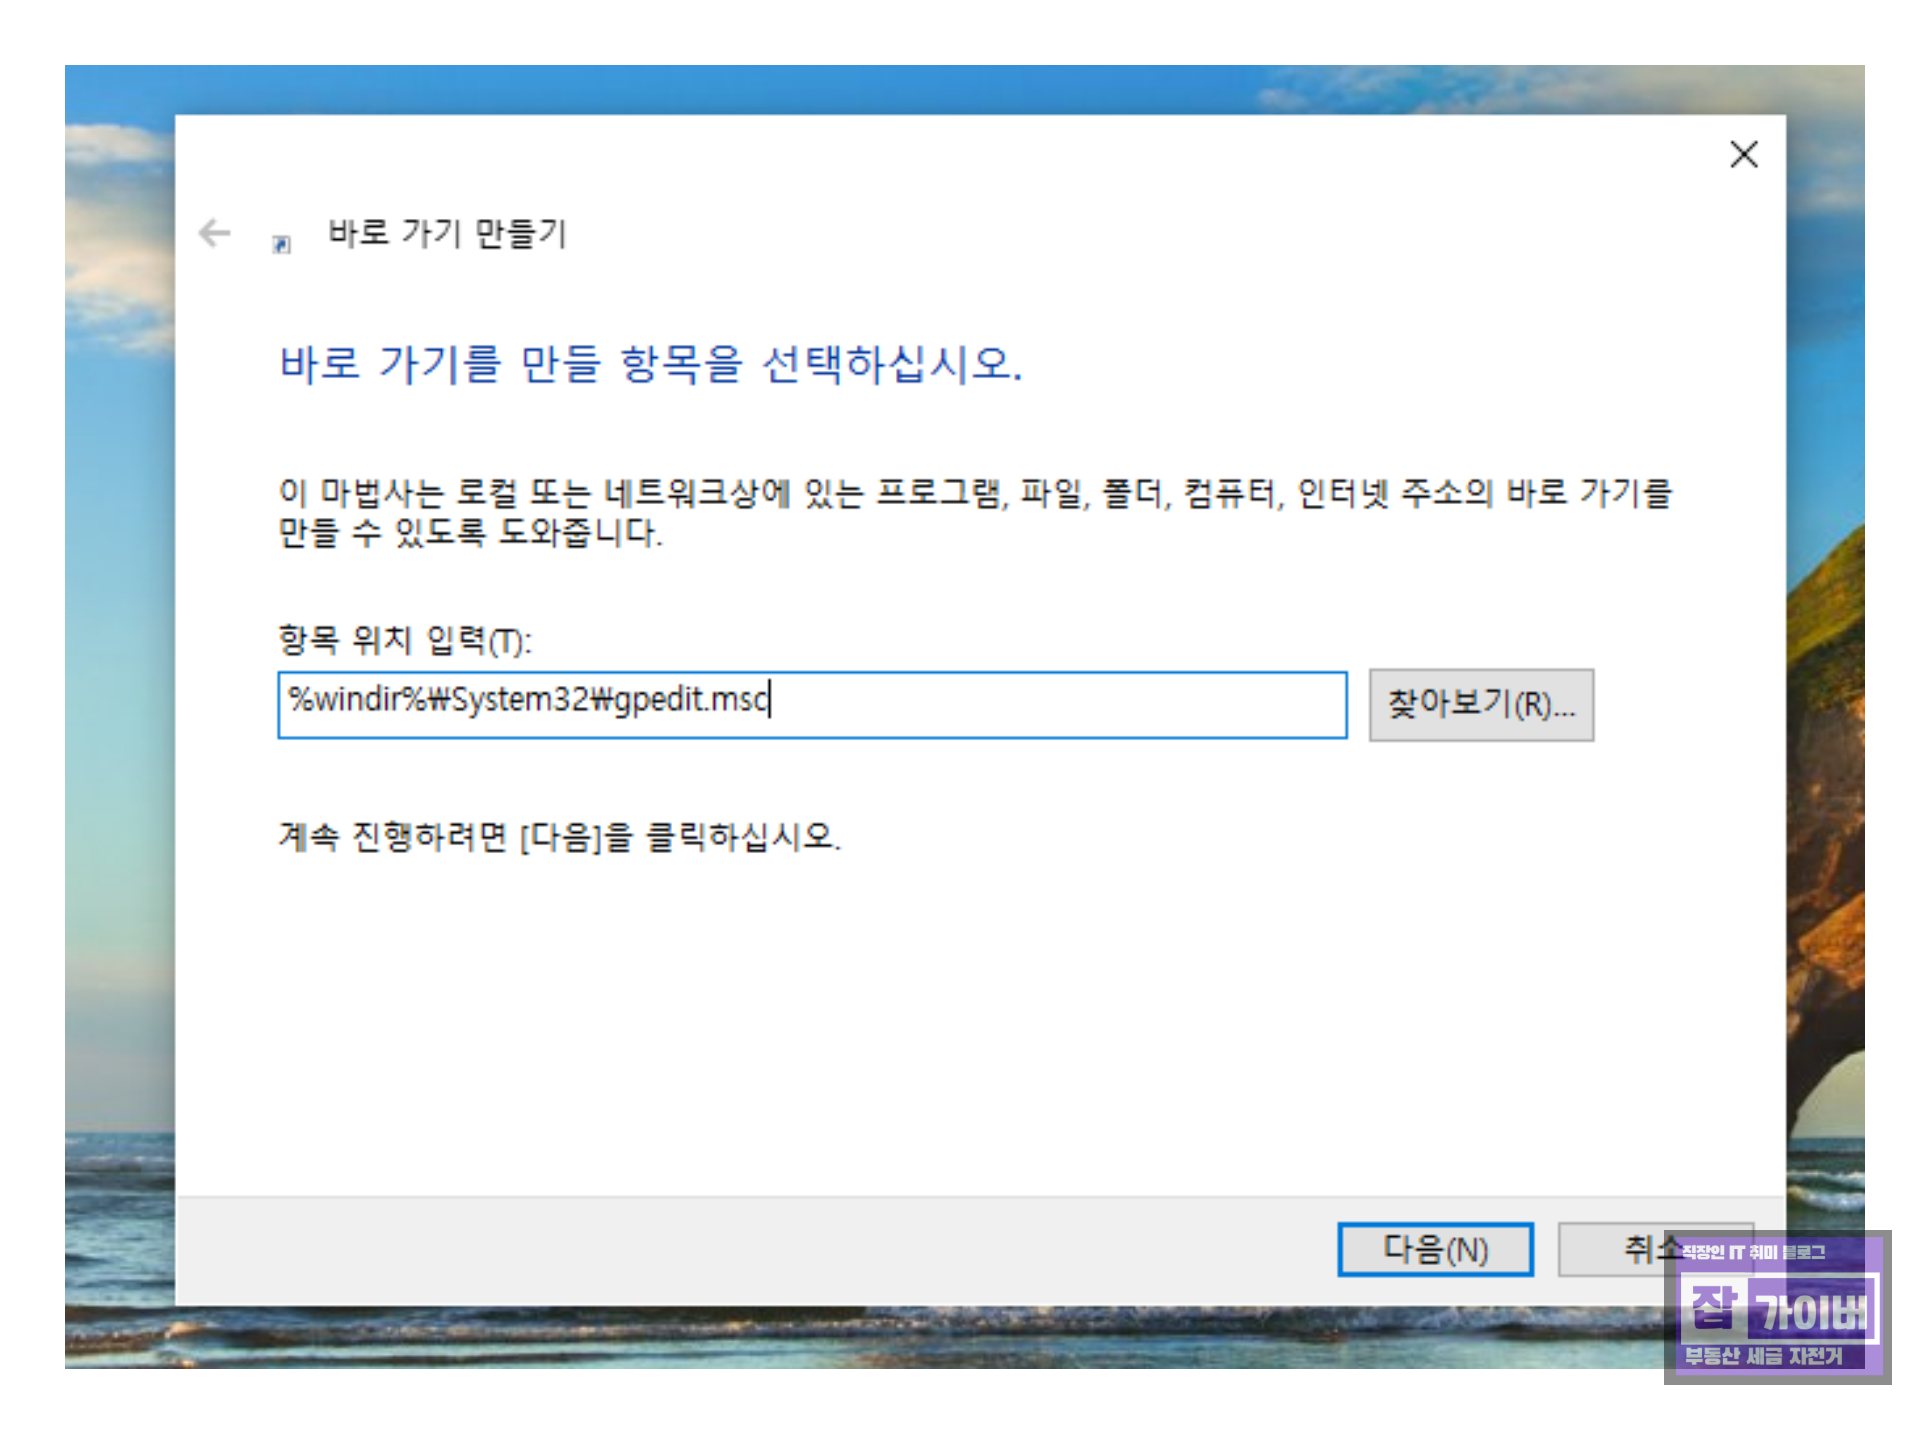Click the 찾아보기(R)... browse button
1930x1434 pixels.
coord(1480,705)
